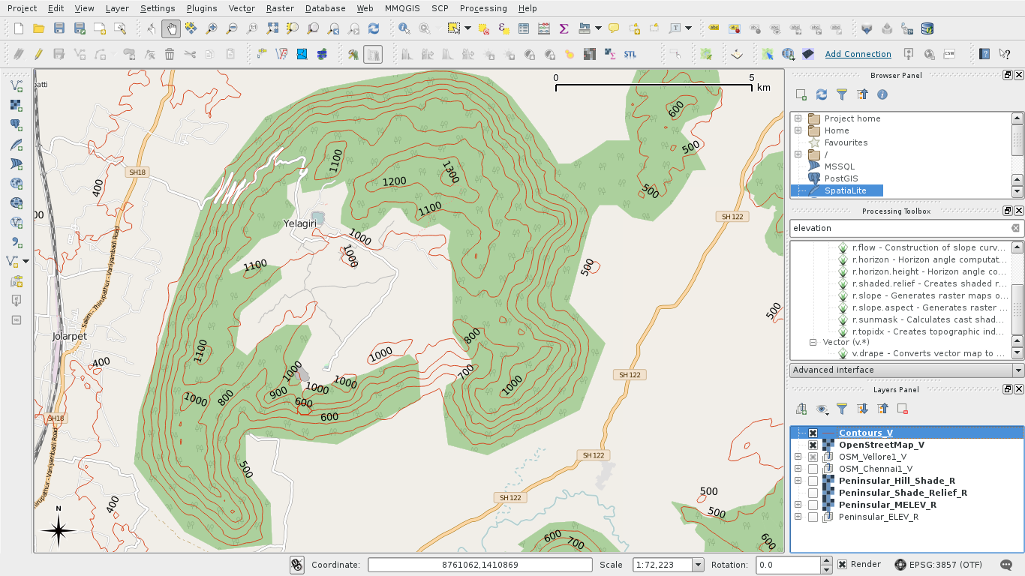1025x576 pixels.
Task: Select the Pan Map hand tool
Action: [171, 29]
